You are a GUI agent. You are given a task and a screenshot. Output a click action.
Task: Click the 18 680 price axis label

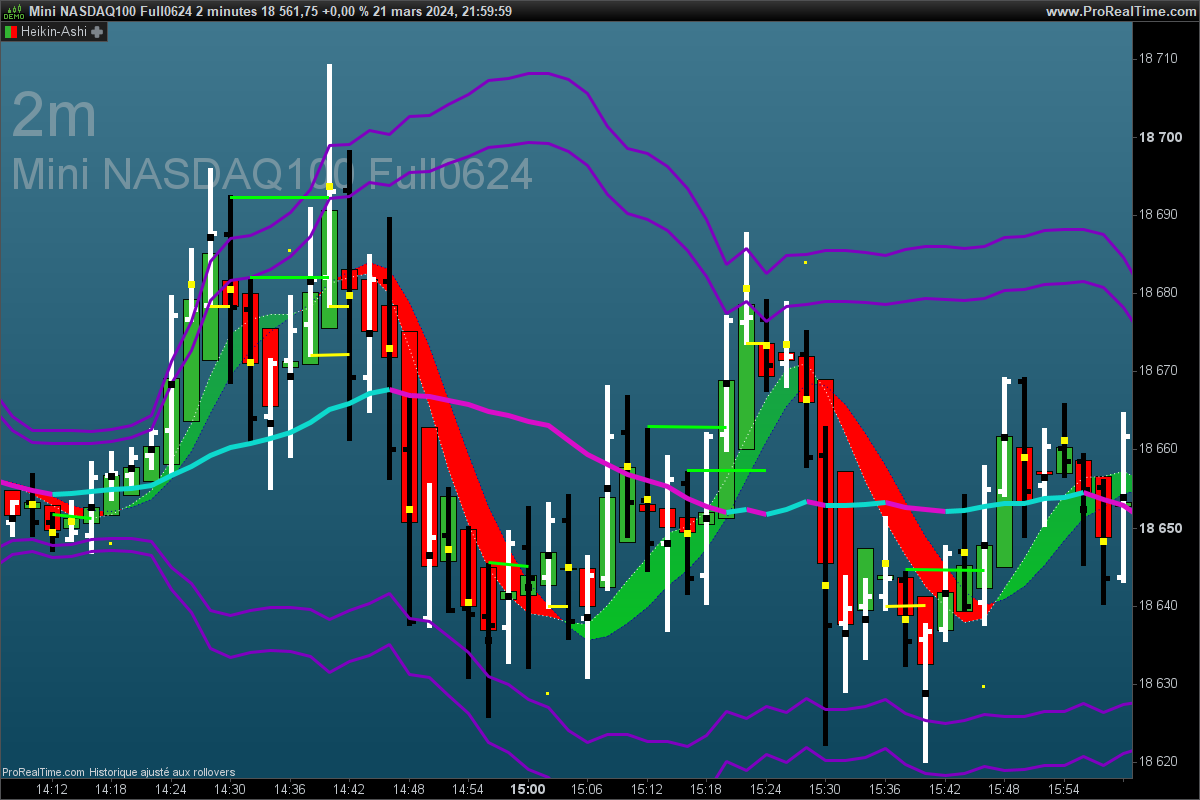pyautogui.click(x=1159, y=293)
